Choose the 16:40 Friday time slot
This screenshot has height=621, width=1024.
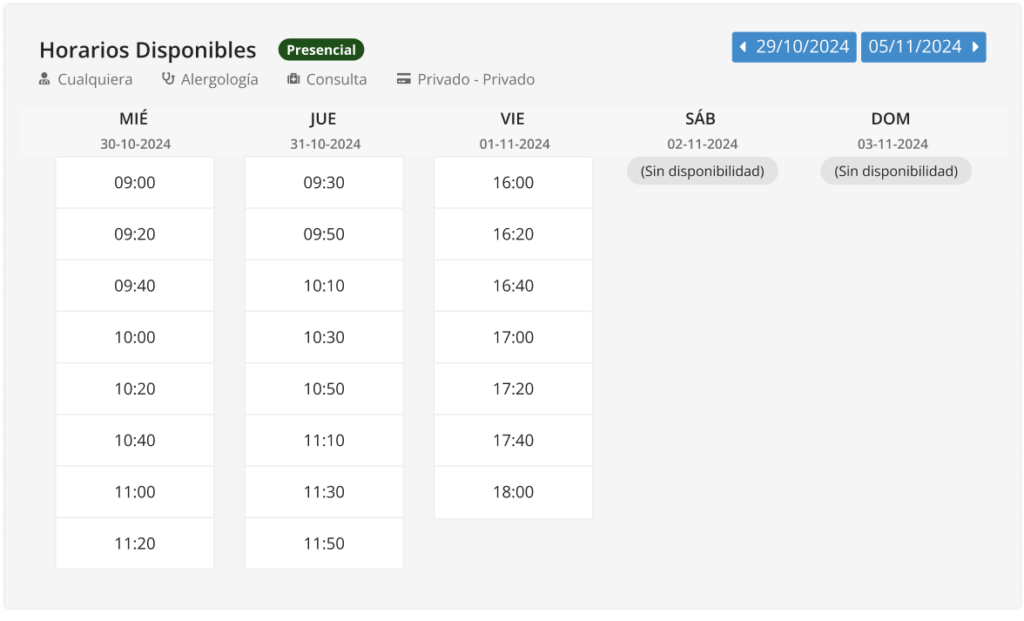(513, 286)
